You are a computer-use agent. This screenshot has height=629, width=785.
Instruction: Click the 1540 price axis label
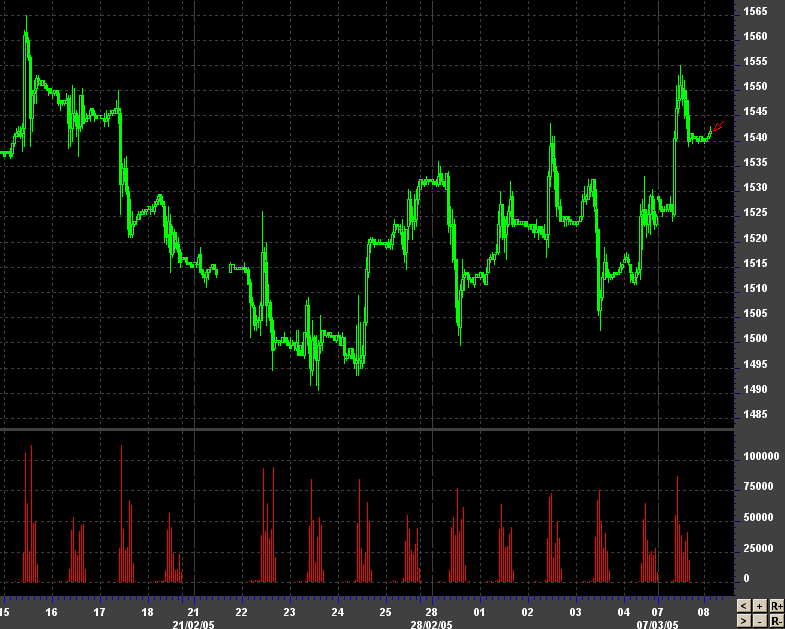755,138
